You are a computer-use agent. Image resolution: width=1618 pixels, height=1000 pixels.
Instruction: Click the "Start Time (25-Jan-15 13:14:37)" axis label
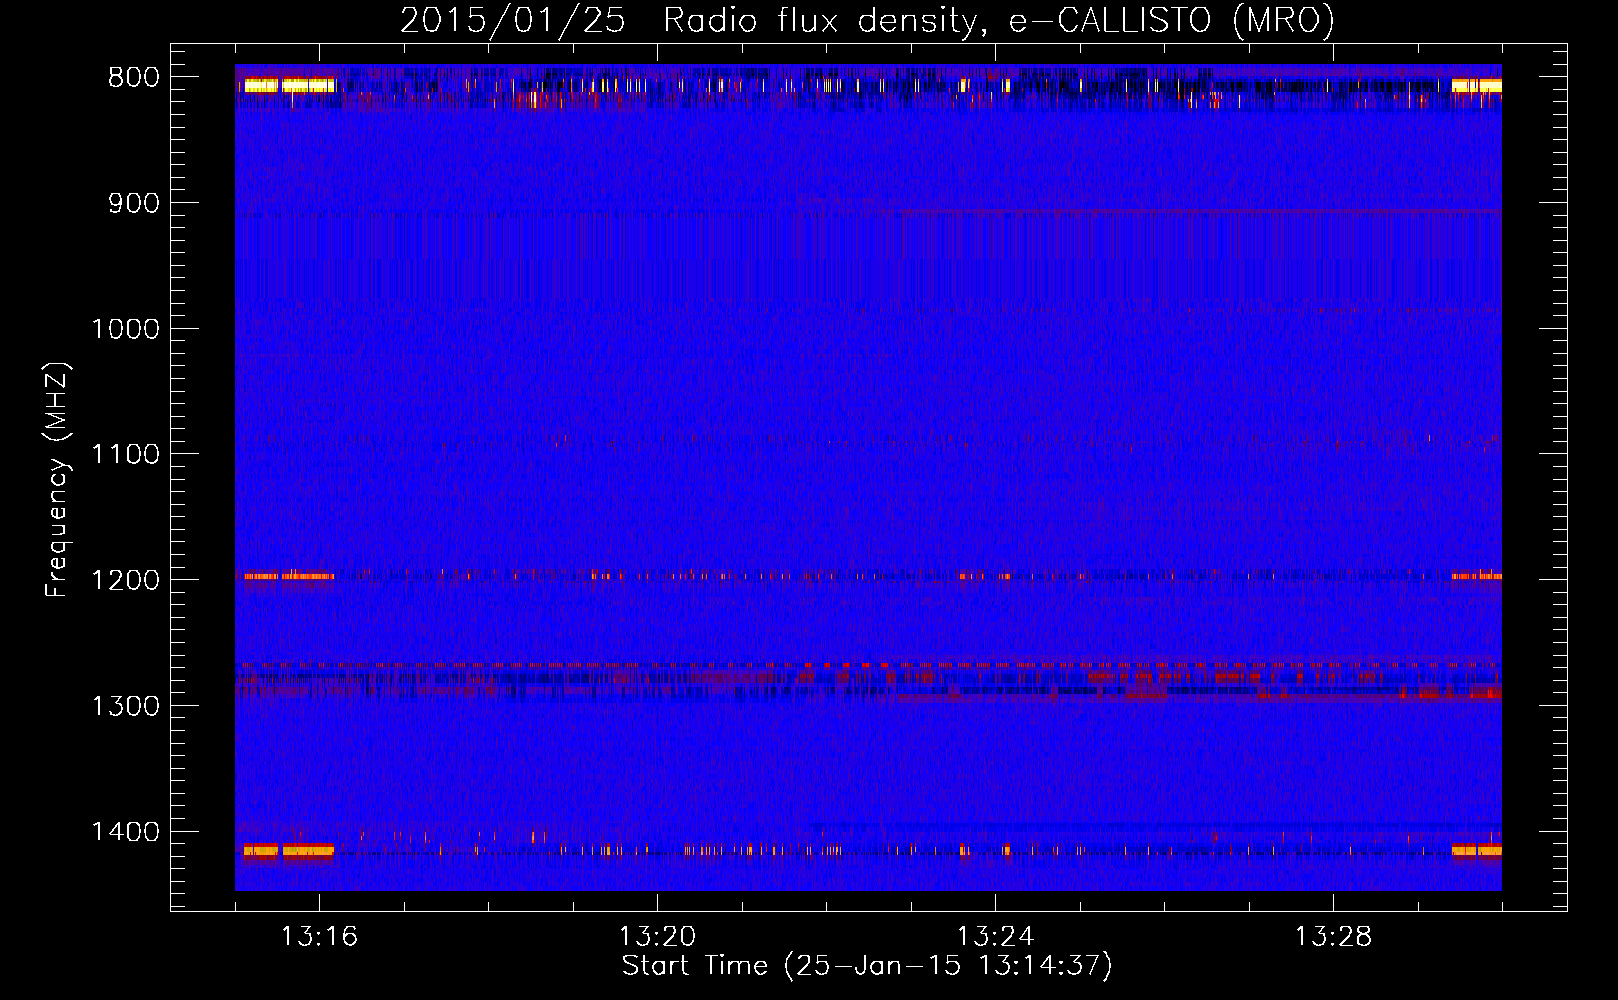click(867, 966)
